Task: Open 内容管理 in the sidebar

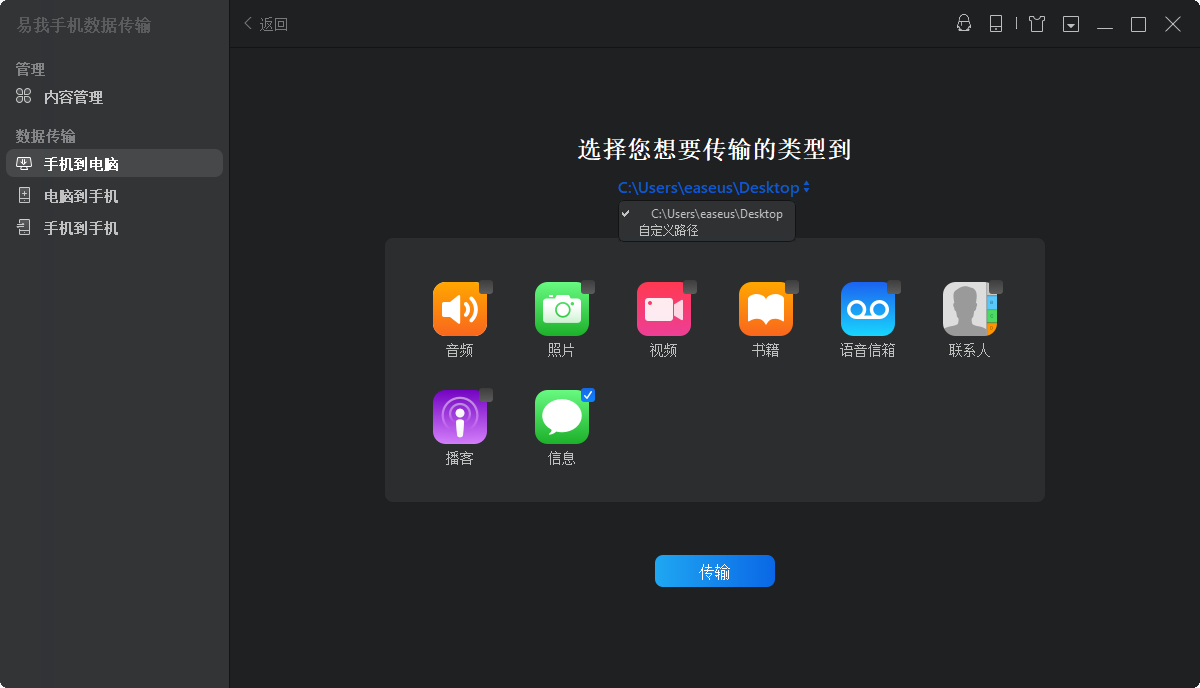Action: point(114,97)
